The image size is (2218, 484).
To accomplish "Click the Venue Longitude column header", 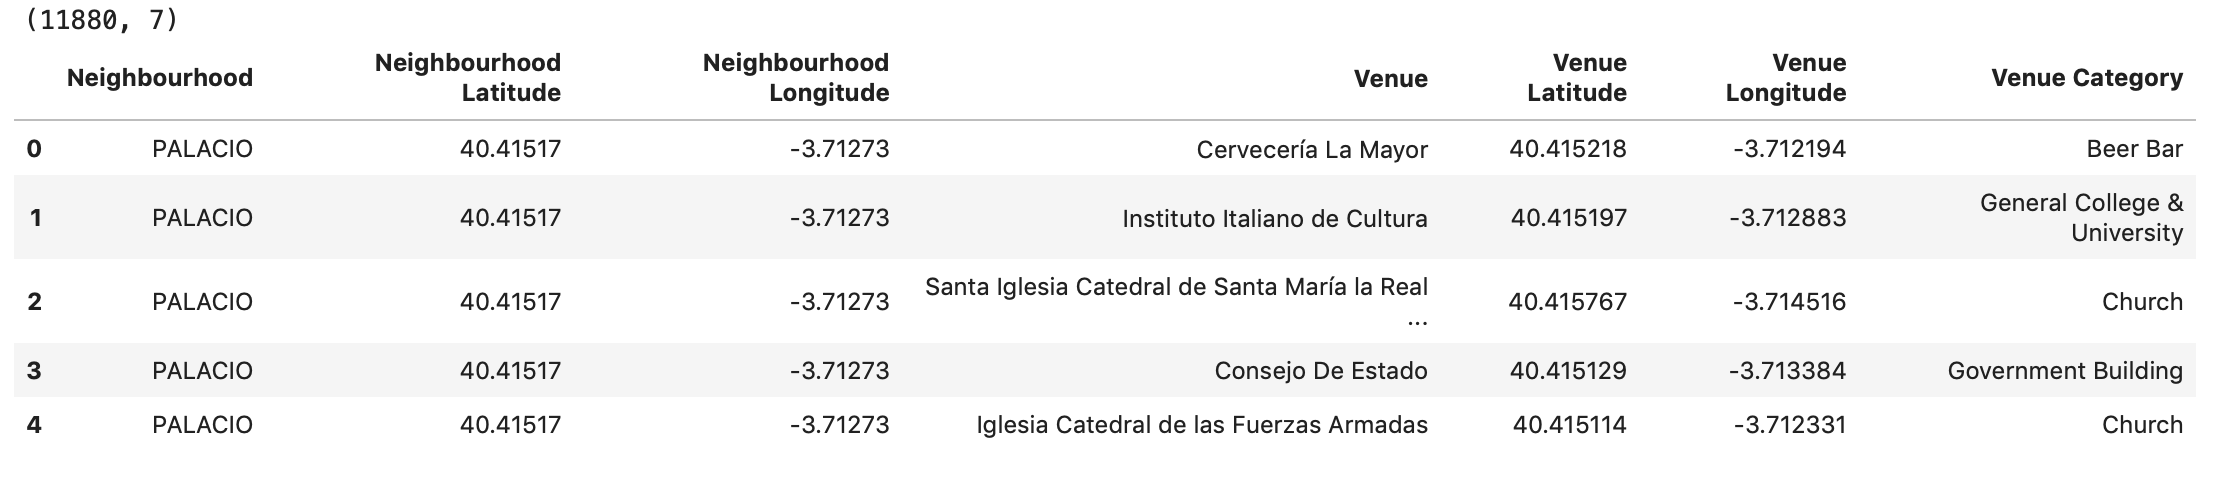I will tap(1785, 78).
